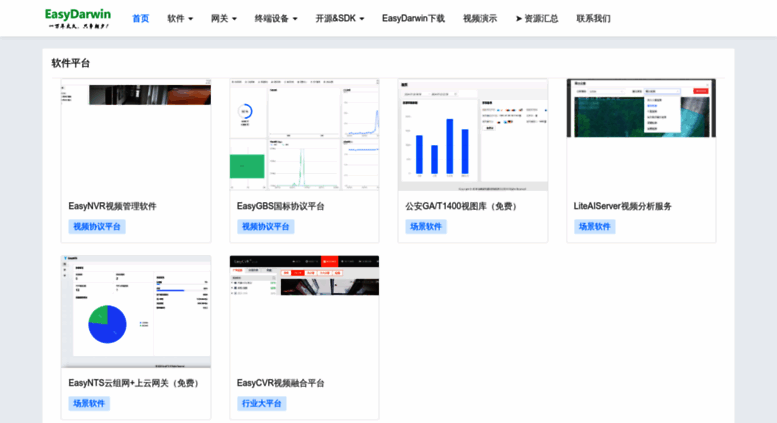This screenshot has width=777, height=423.
Task: Click 行业大平台 tag under EasyCVR
Action: [x=262, y=403]
